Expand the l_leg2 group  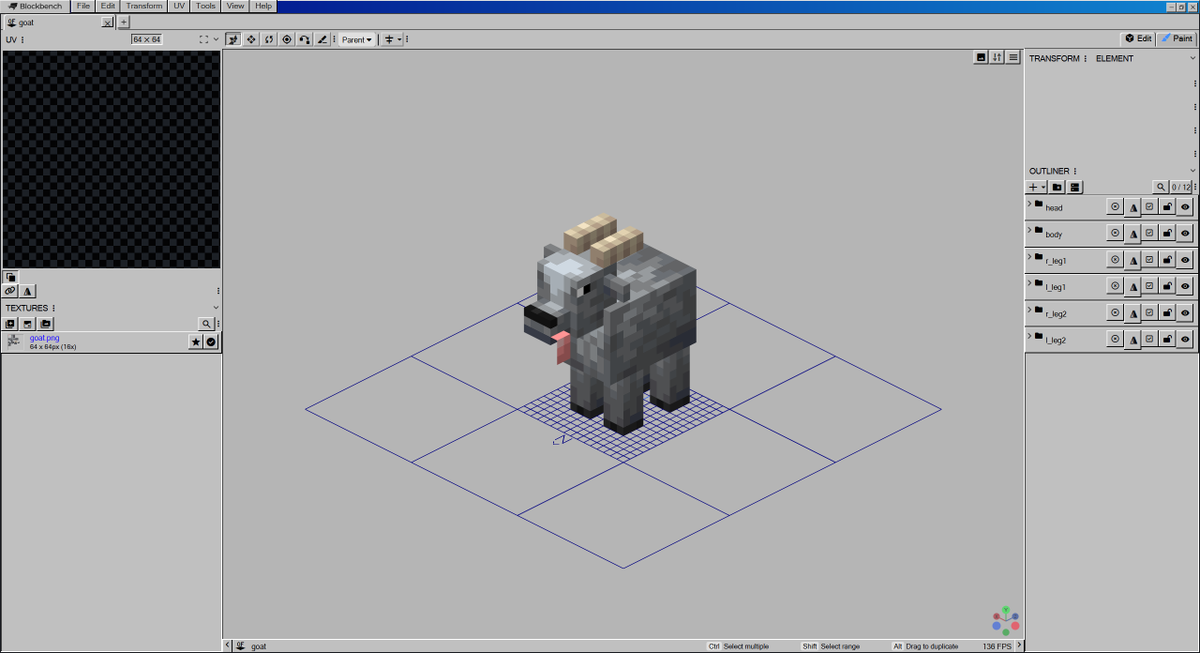coord(1029,336)
